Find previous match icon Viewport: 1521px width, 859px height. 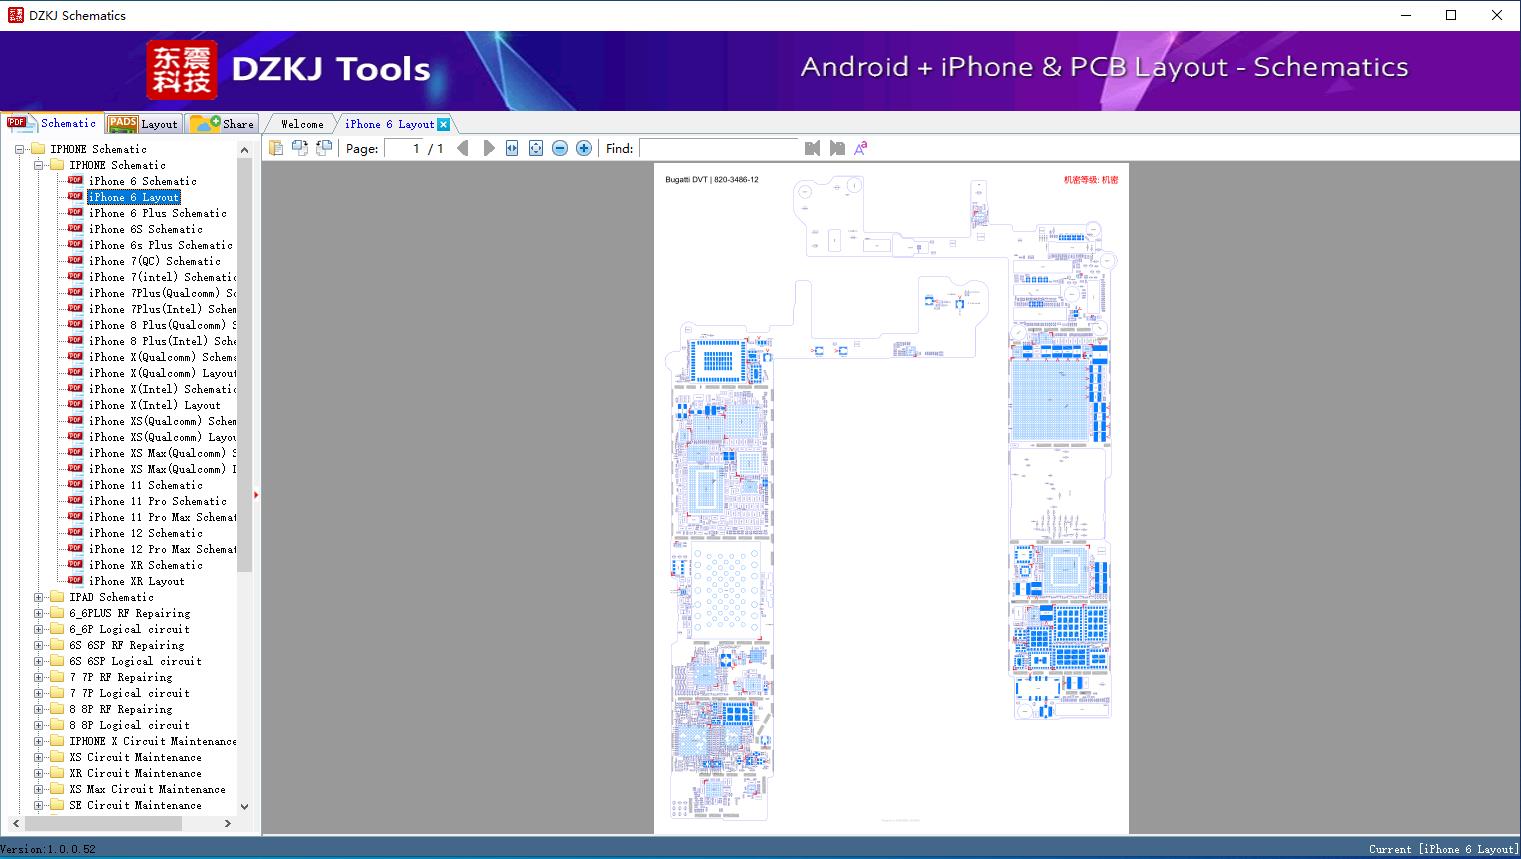(x=812, y=148)
